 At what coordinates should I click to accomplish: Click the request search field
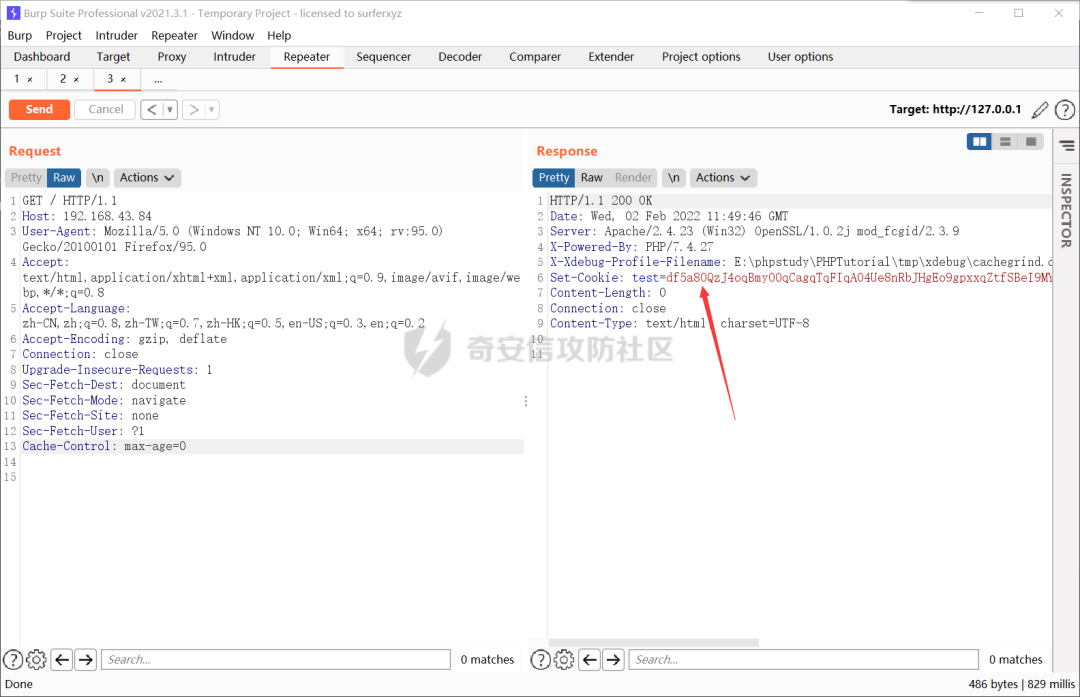pos(276,660)
